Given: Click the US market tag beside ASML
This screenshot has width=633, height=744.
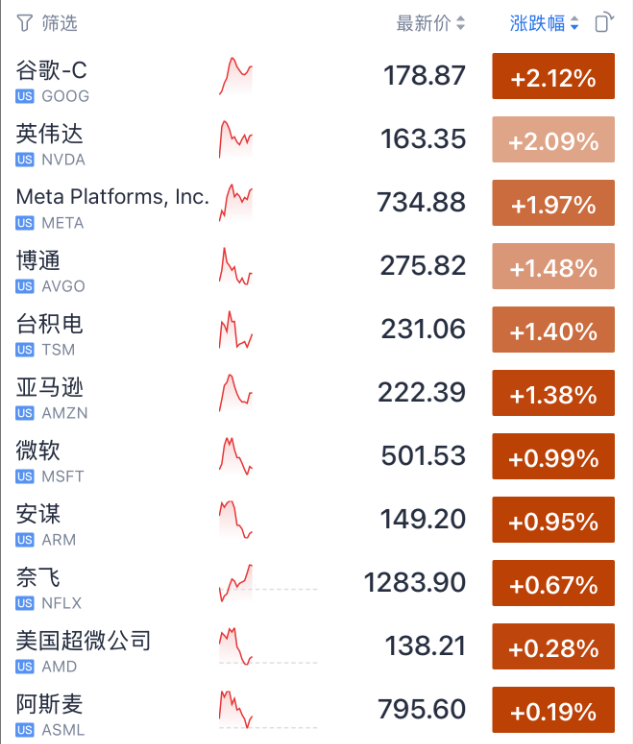Looking at the screenshot, I should coord(25,730).
